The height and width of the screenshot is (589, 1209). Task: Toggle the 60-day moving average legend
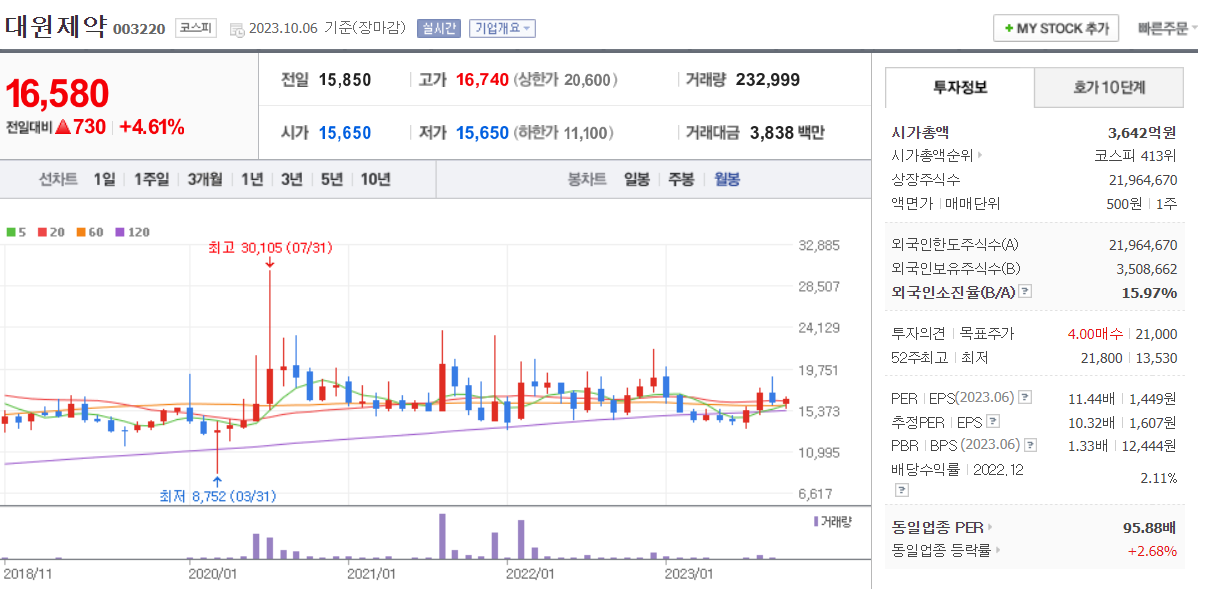[x=90, y=232]
